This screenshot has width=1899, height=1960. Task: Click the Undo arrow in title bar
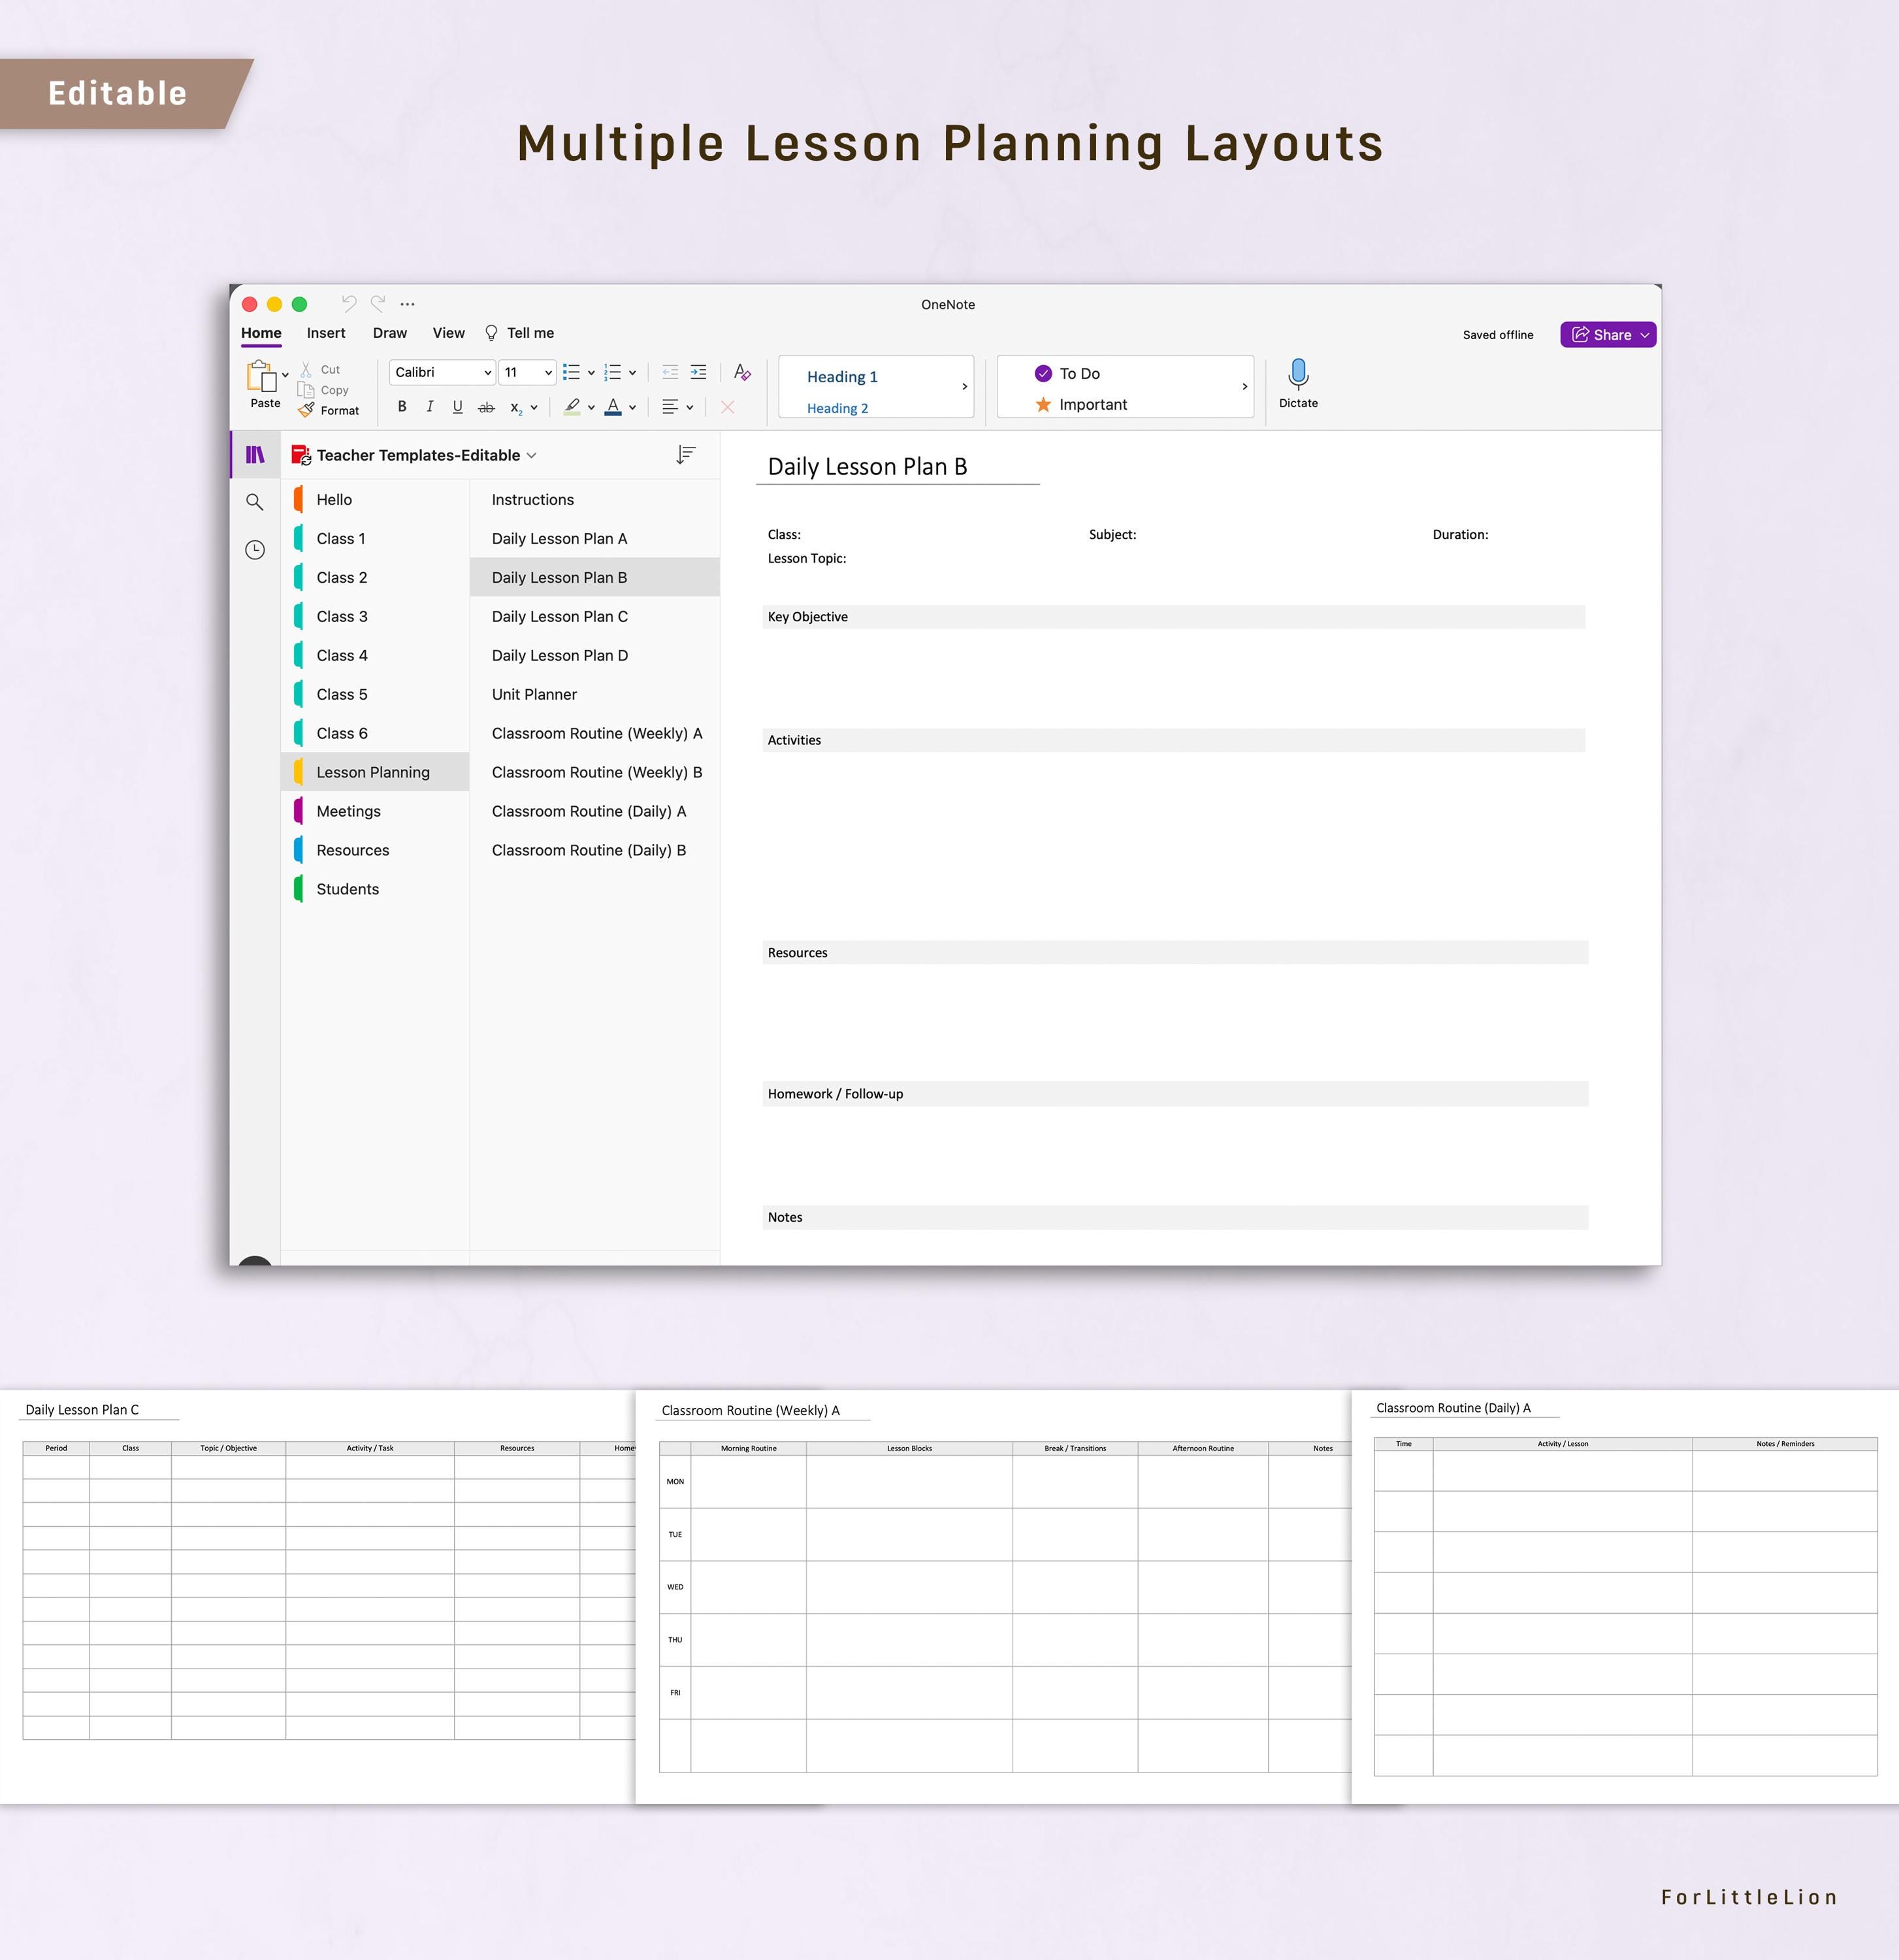click(349, 303)
